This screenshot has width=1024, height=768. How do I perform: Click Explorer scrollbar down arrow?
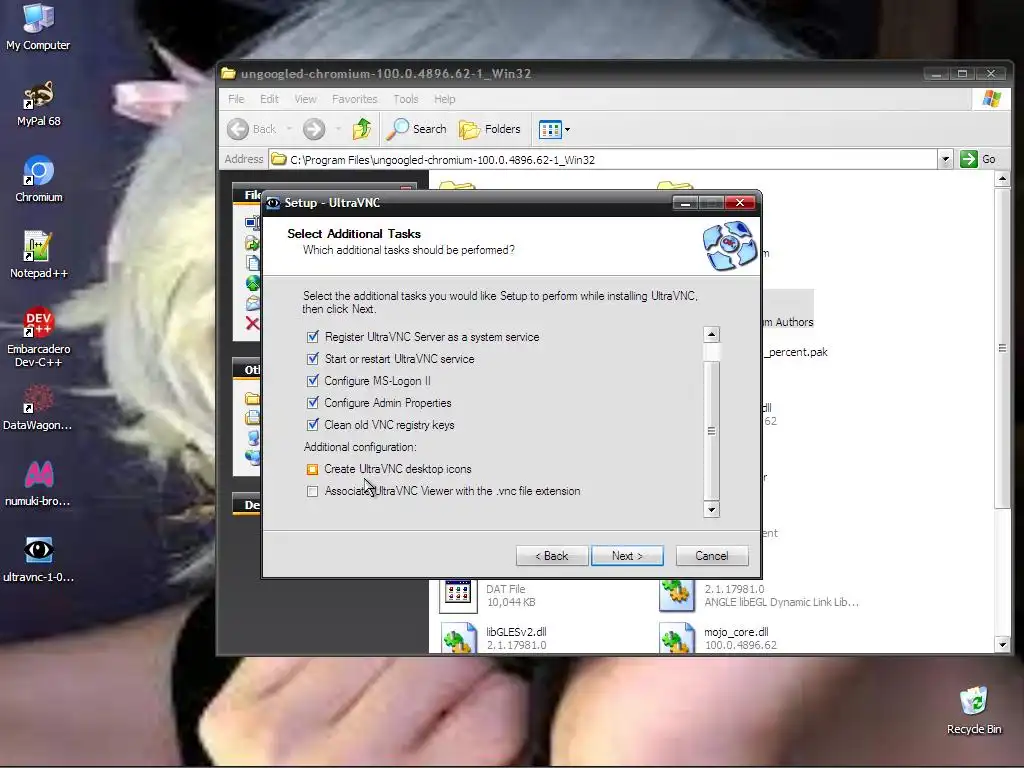coord(1002,645)
